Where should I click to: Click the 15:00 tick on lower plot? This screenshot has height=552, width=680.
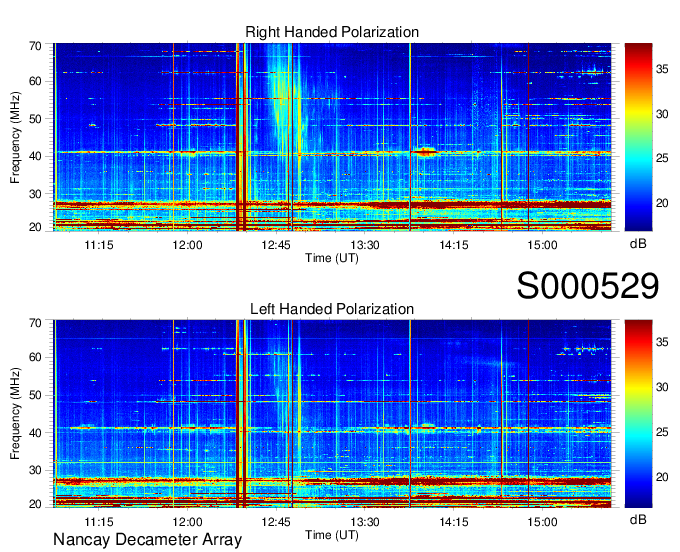[x=542, y=522]
